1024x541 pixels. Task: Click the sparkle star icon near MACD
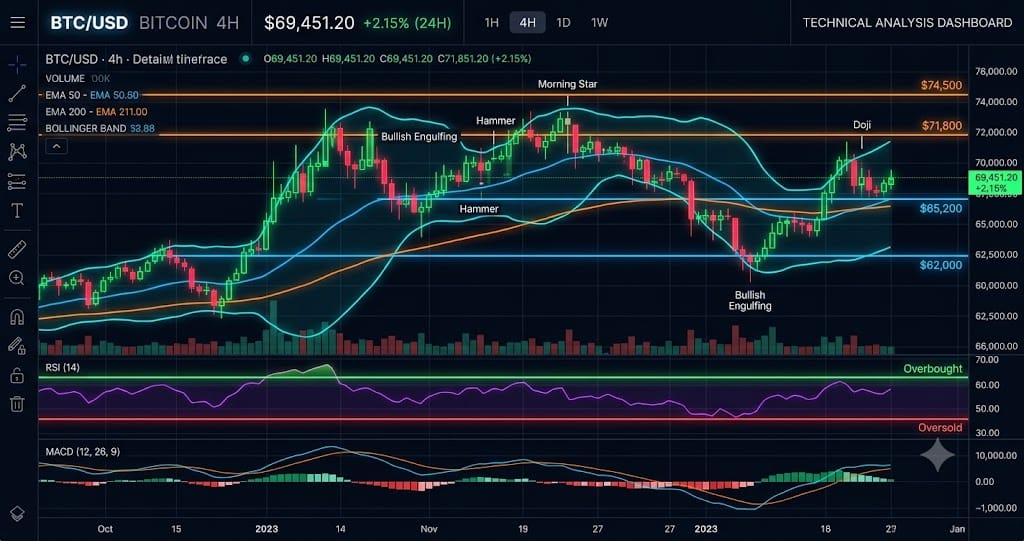click(x=937, y=455)
